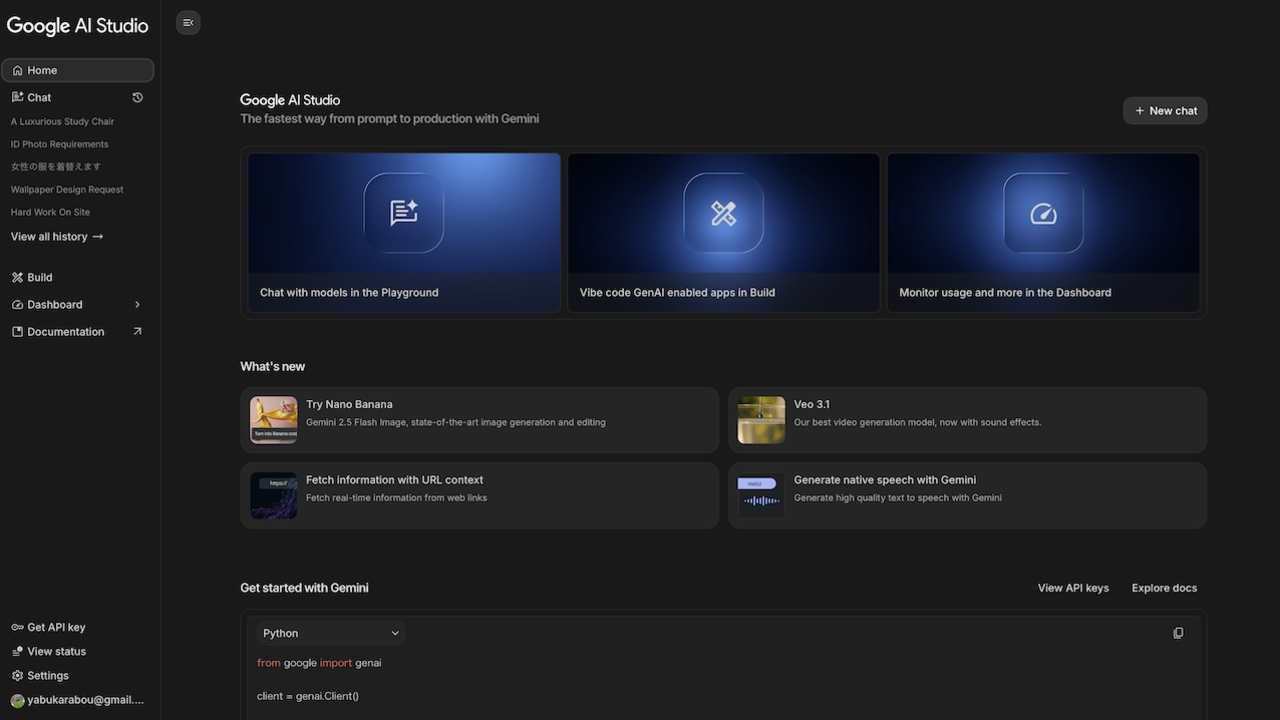The image size is (1280, 720).
Task: Open 'Chat with models in the Playground' card
Action: pos(404,232)
